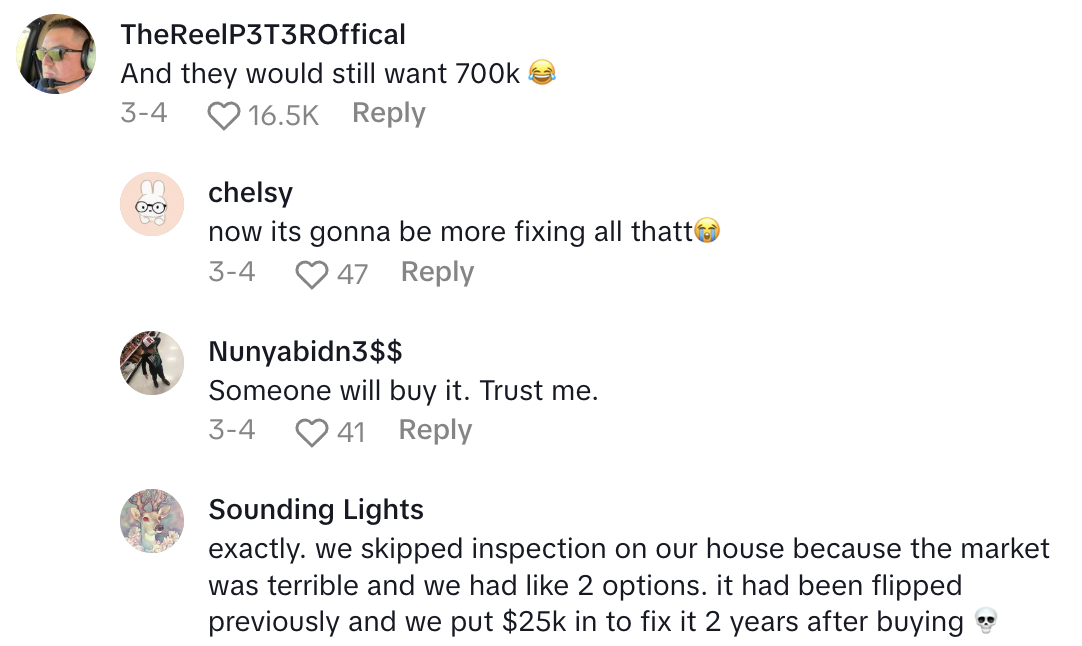Select the Sounding Lights skipped inspection comment text
Viewport: 1082px width, 646px height.
[x=629, y=585]
